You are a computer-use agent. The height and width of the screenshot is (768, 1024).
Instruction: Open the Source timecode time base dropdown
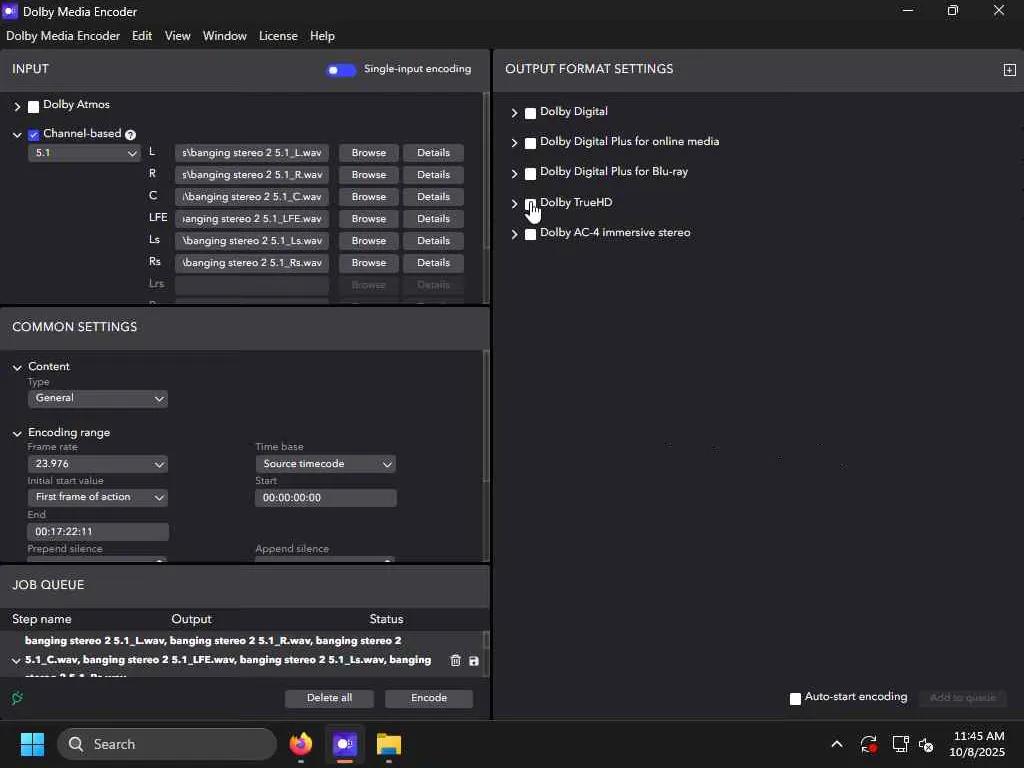click(325, 464)
